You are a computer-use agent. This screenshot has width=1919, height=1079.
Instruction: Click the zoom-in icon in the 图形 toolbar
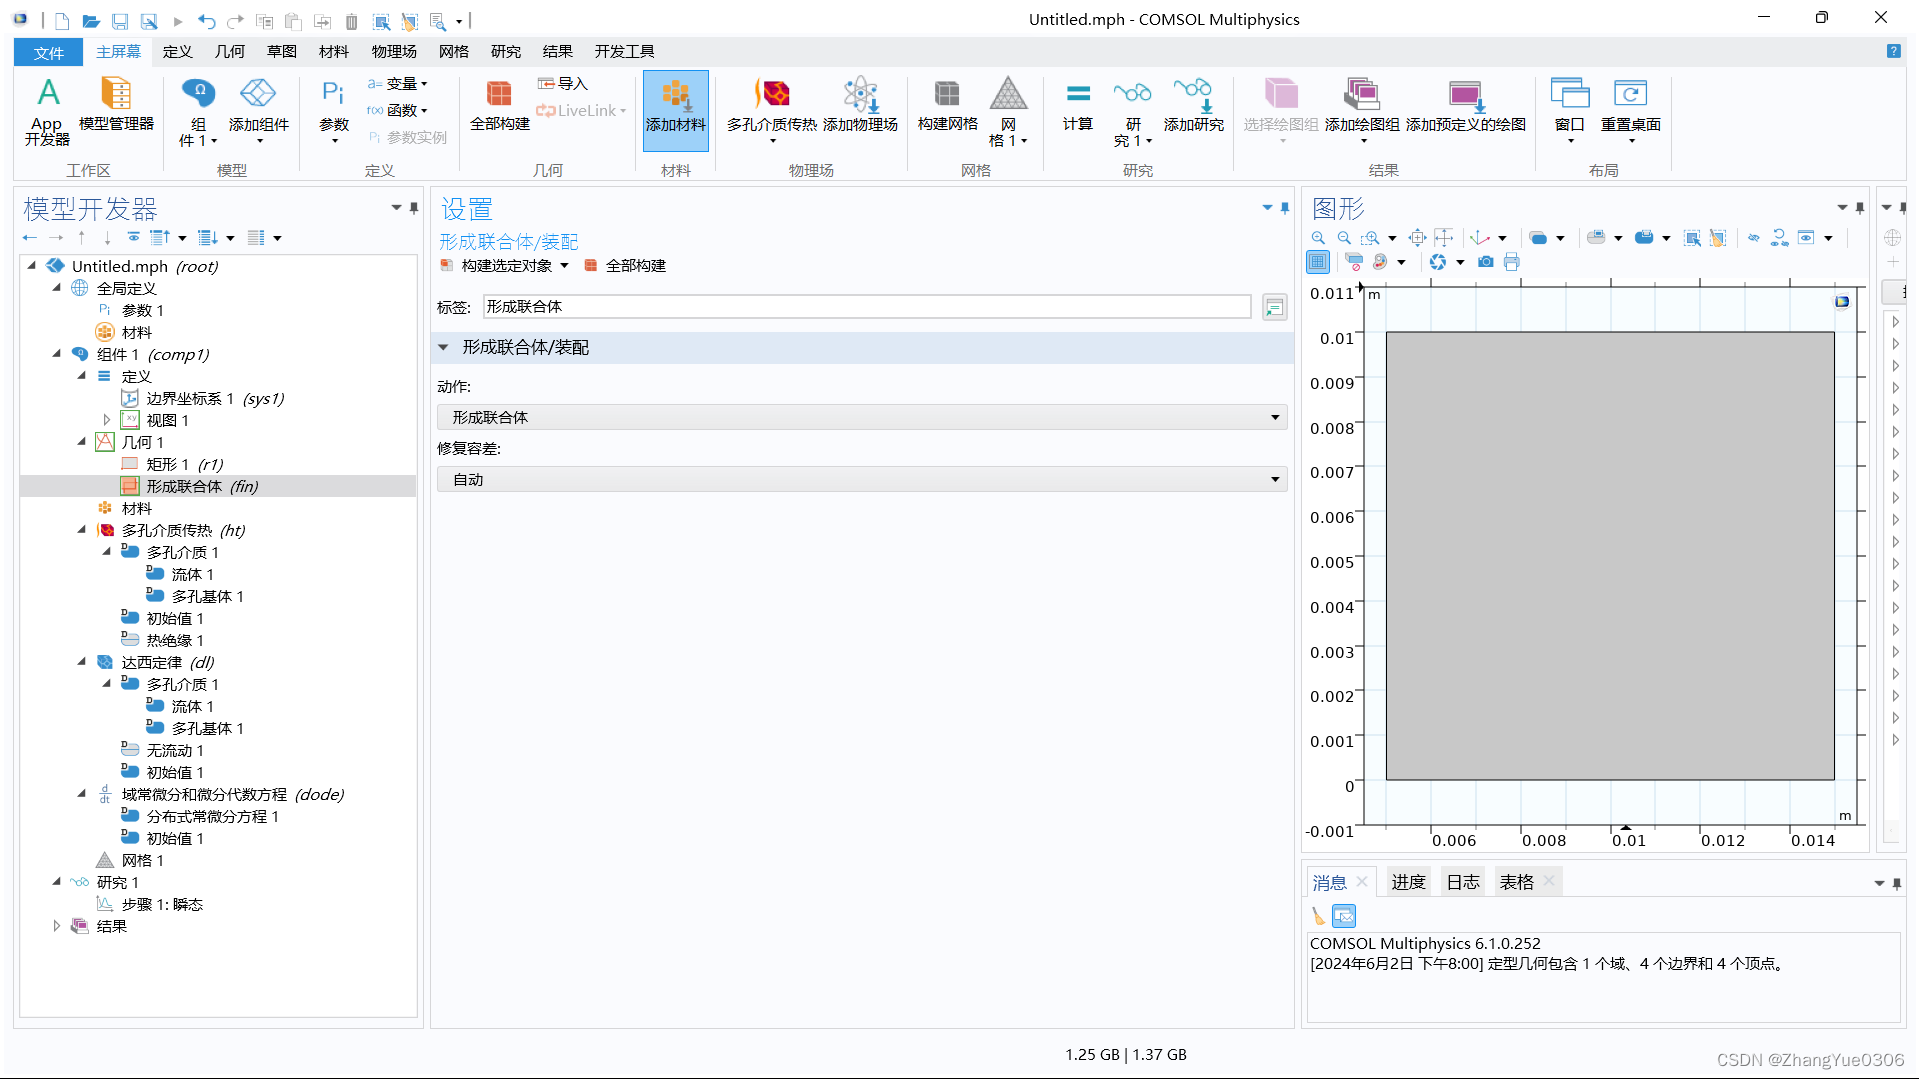point(1318,238)
